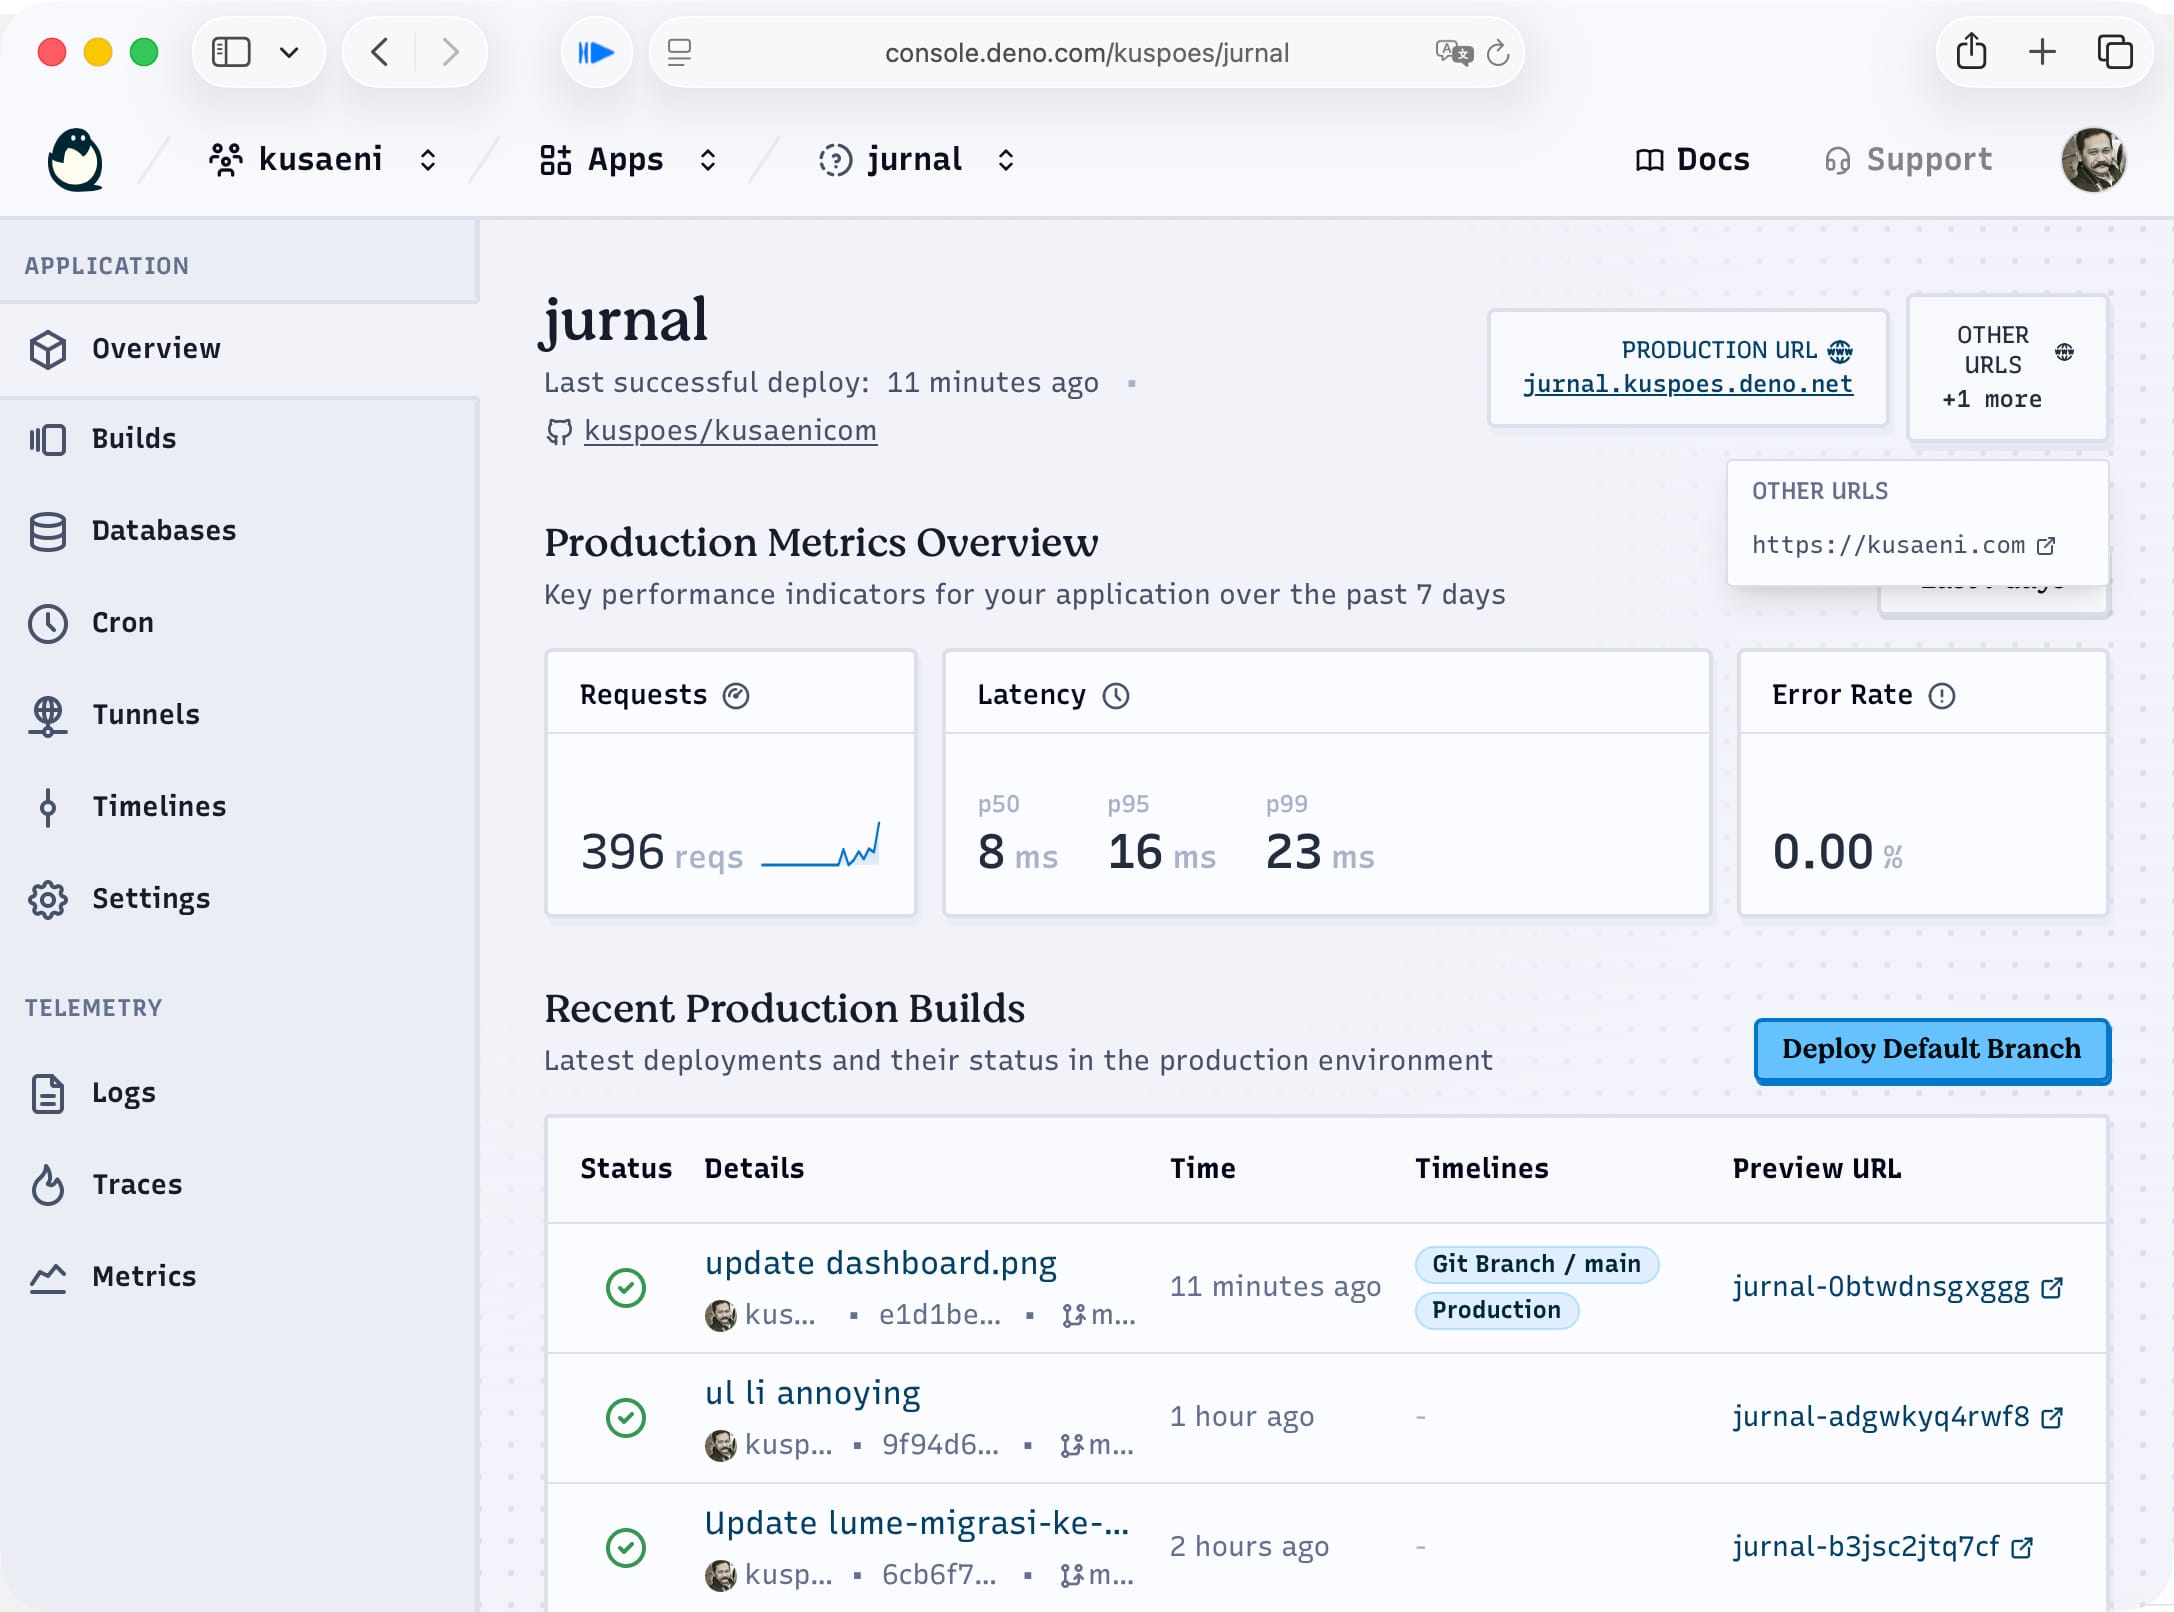
Task: Click the globe icon beside PRODUCTION URL
Action: pos(1840,351)
